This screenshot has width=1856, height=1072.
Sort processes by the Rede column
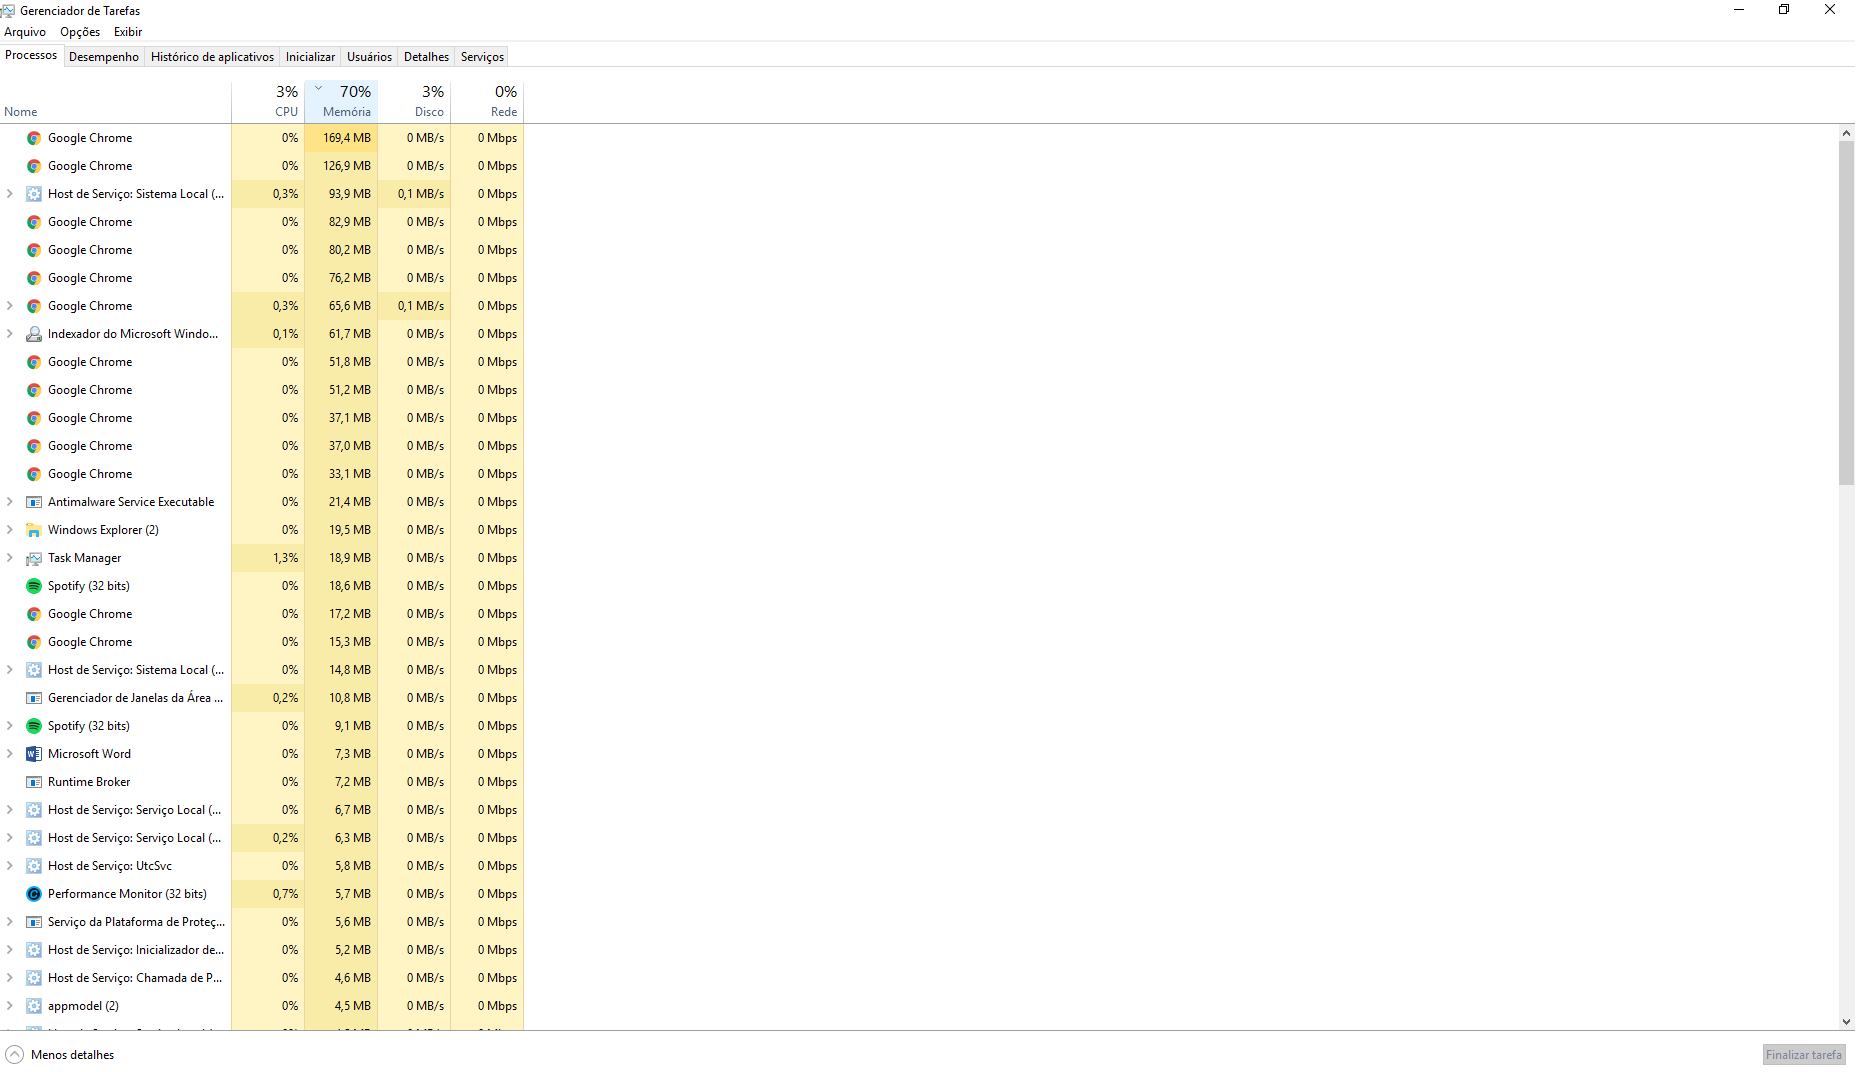487,101
